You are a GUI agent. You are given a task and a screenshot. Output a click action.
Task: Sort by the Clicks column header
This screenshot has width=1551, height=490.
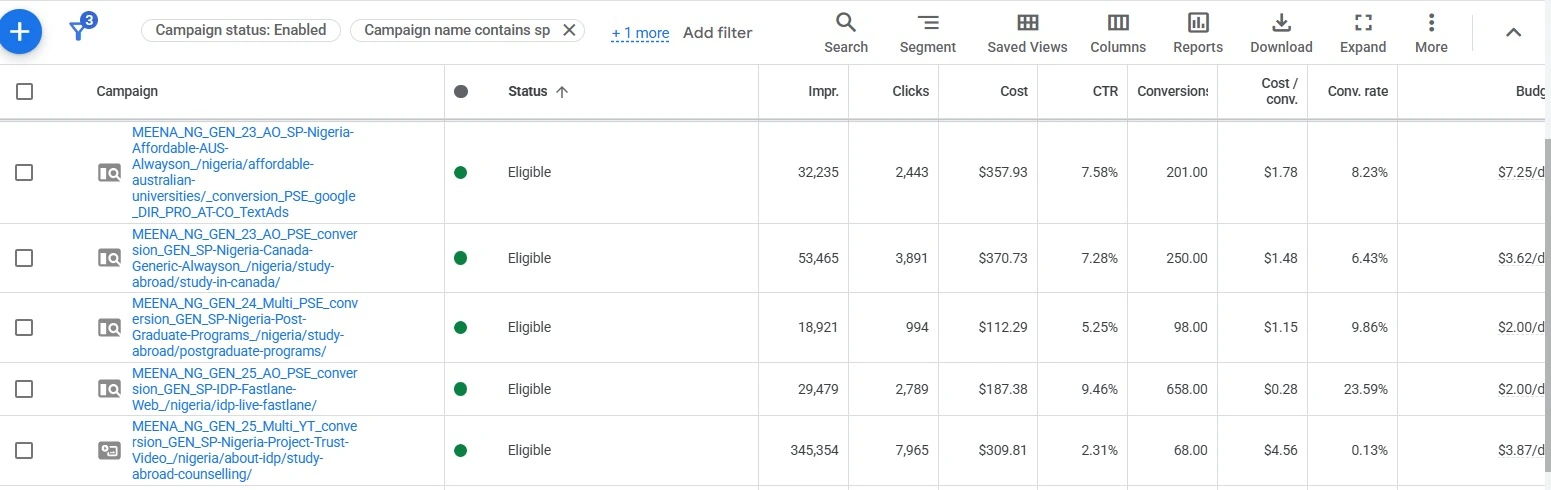pyautogui.click(x=910, y=91)
